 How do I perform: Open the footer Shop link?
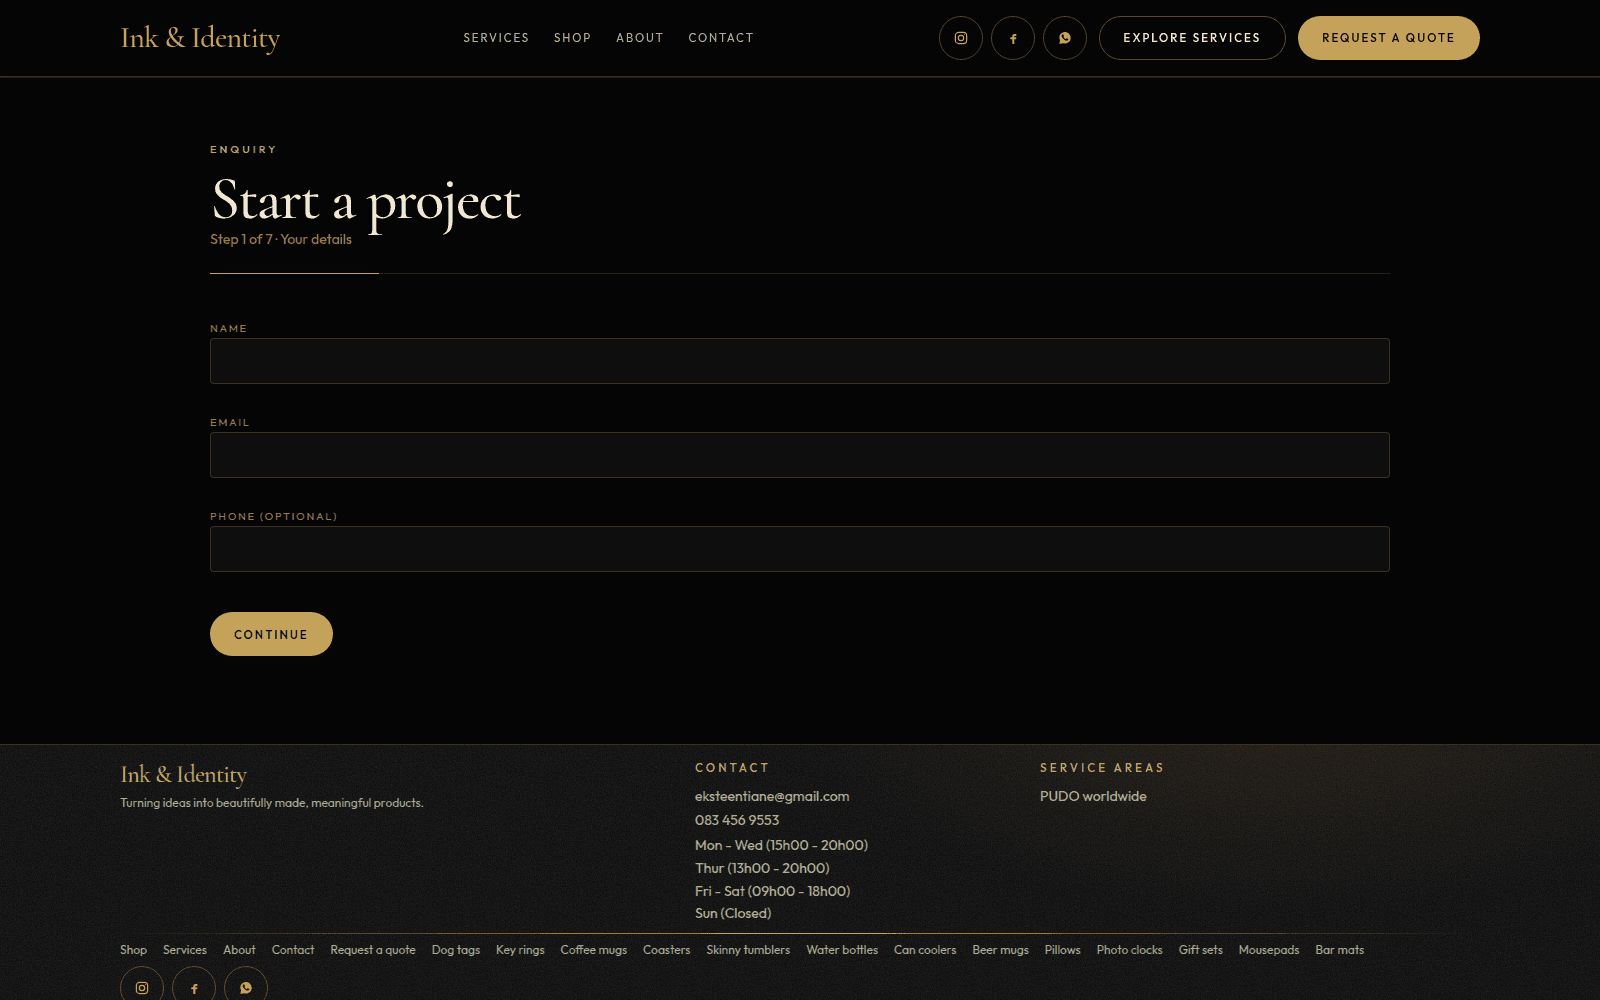coord(133,950)
